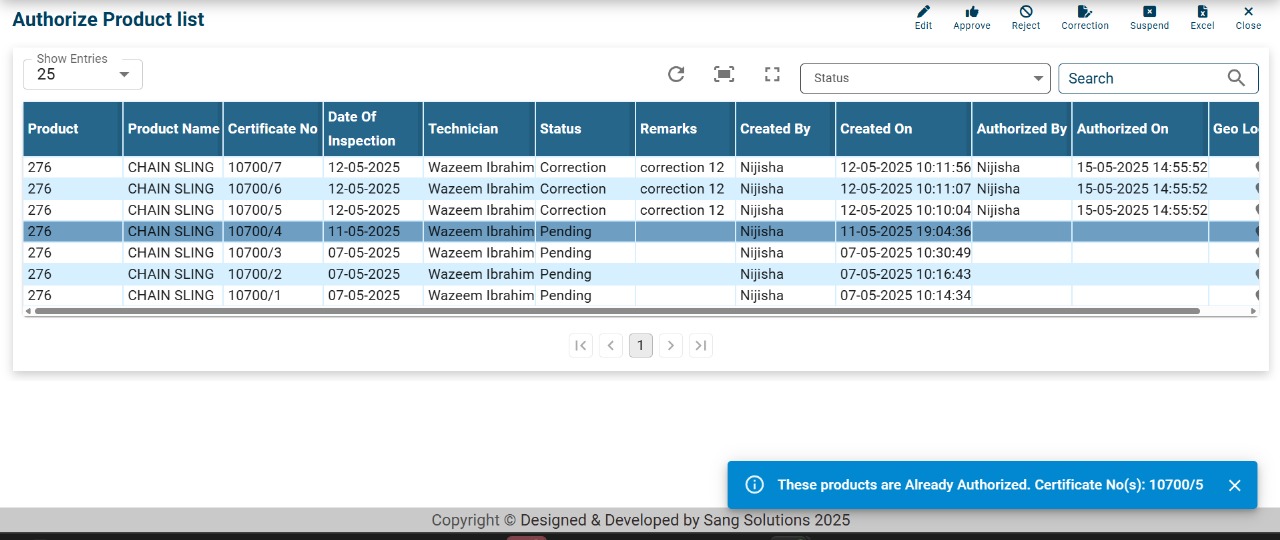The height and width of the screenshot is (540, 1280).
Task: Sort by Created On column header
Action: (x=876, y=129)
